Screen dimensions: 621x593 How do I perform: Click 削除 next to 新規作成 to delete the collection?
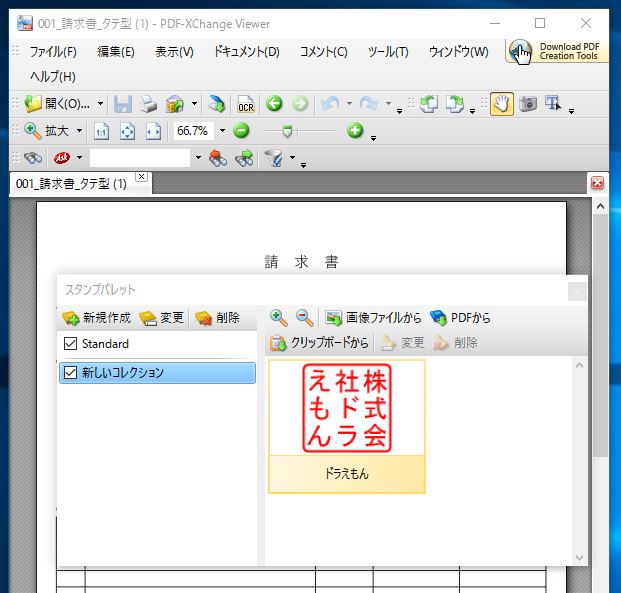point(218,318)
